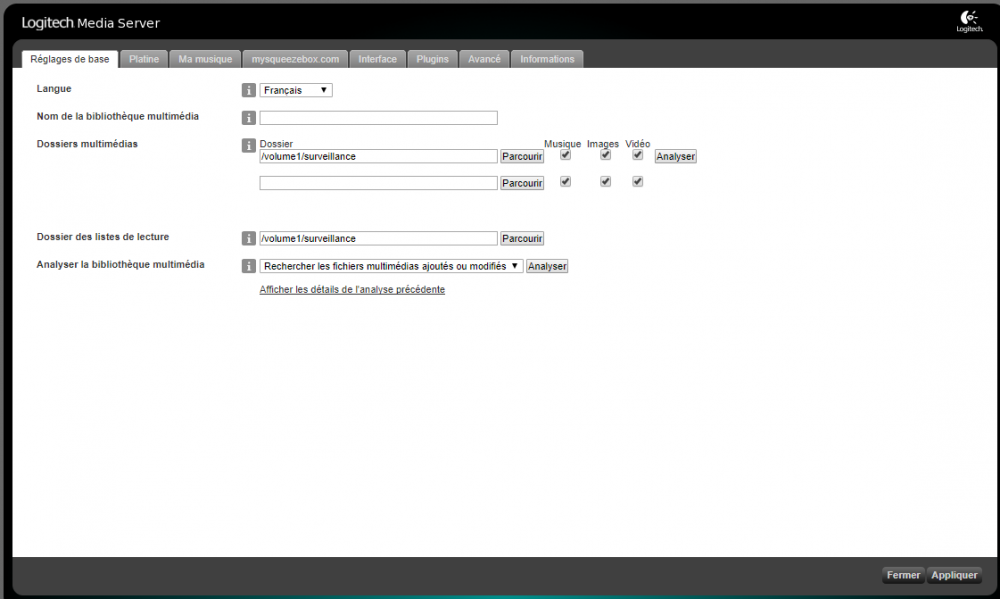This screenshot has height=599, width=1000.
Task: Open the Ma musique tab
Action: (205, 59)
